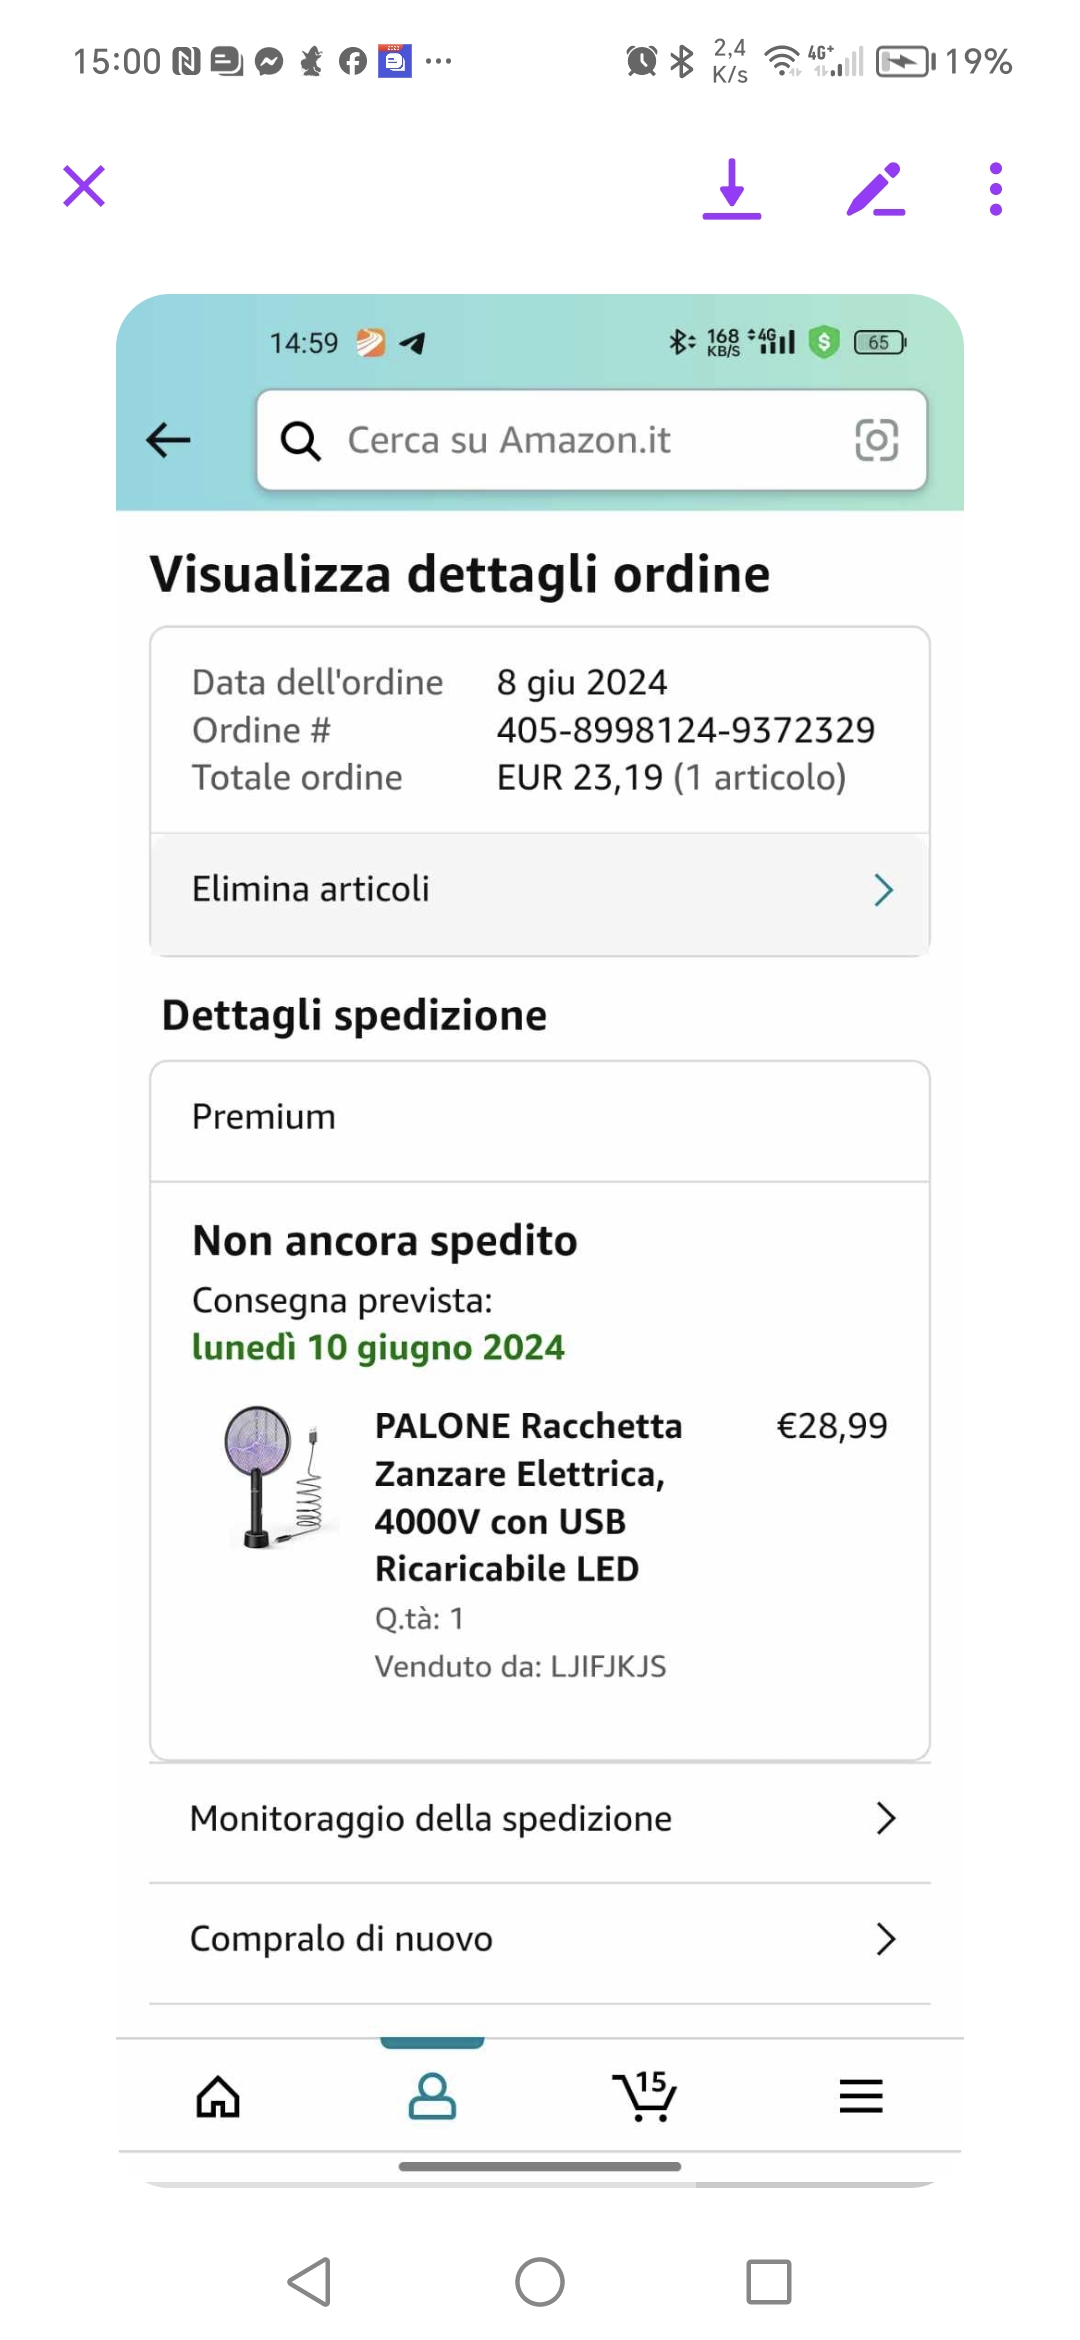Tap the back arrow beside search bar
This screenshot has height=2340, width=1080.
click(x=168, y=440)
